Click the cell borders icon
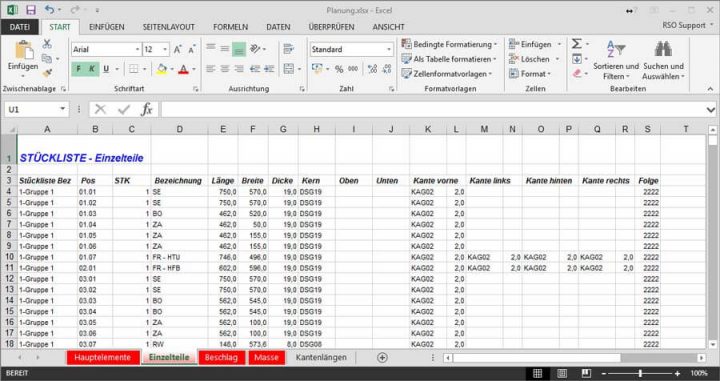 click(x=134, y=69)
